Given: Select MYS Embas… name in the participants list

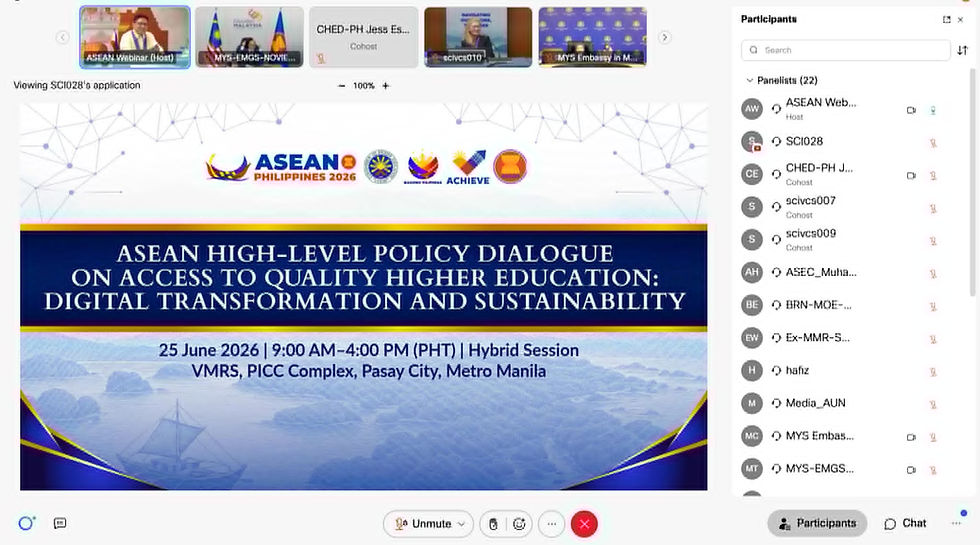Looking at the screenshot, I should click(x=819, y=436).
